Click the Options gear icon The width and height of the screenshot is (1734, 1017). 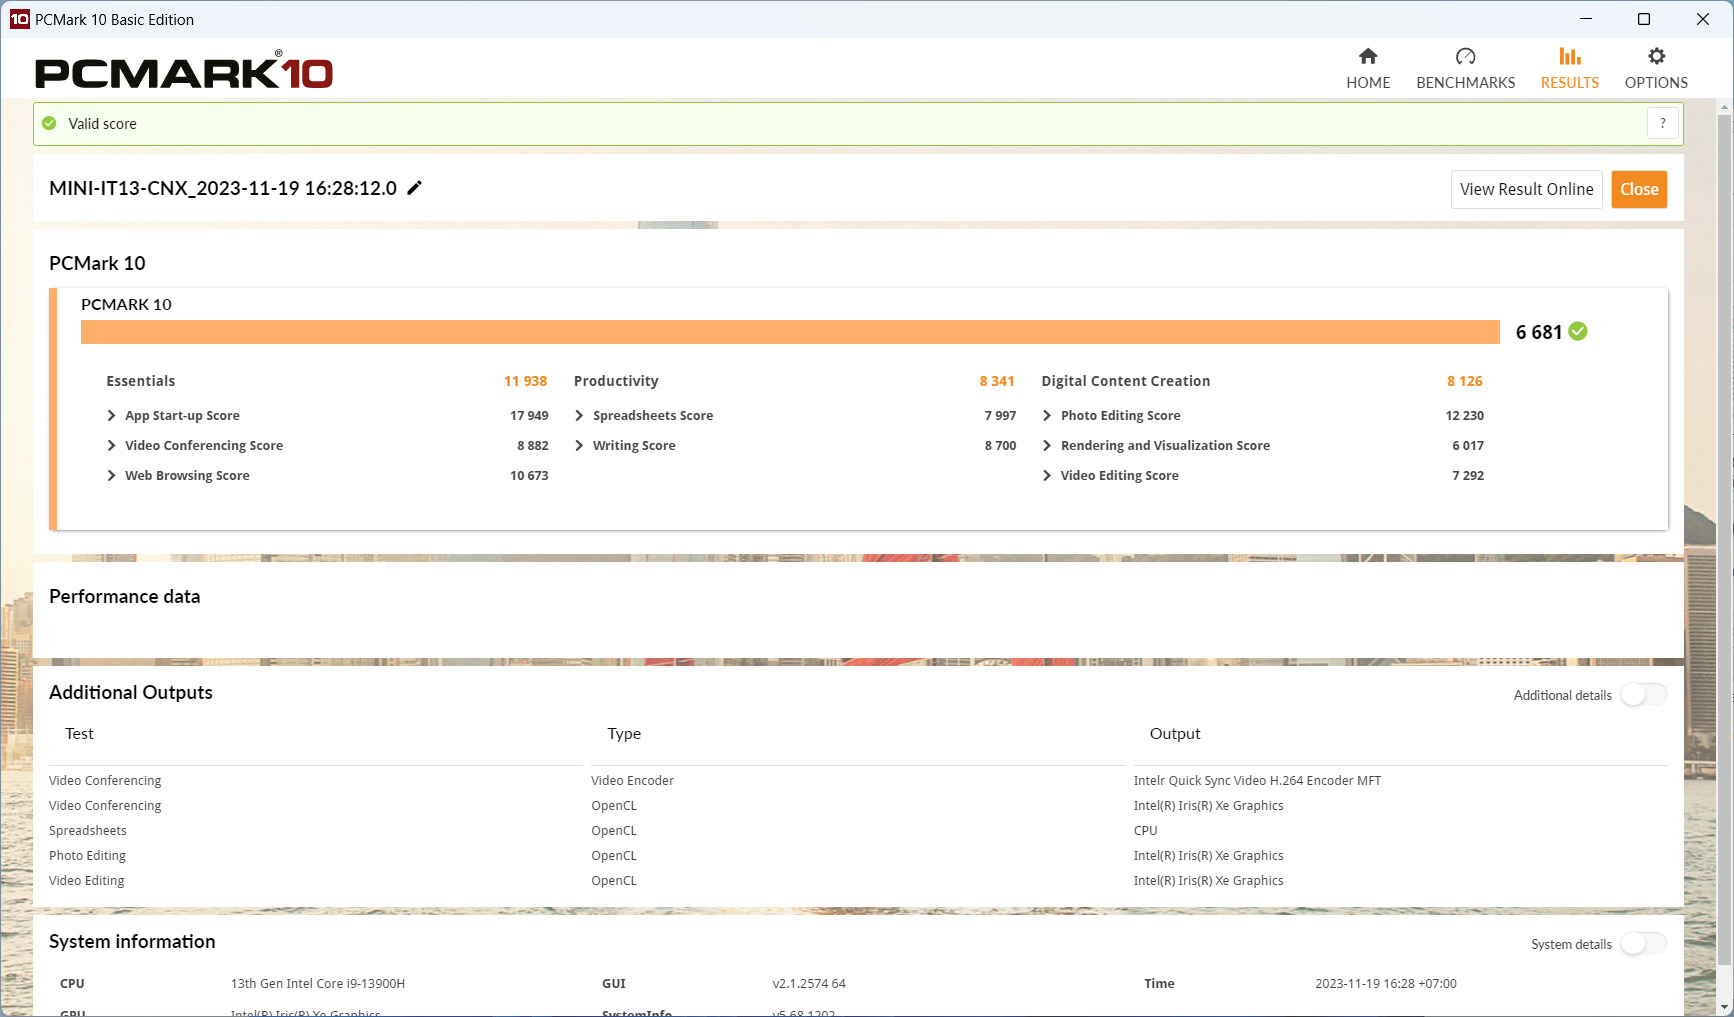(1656, 56)
